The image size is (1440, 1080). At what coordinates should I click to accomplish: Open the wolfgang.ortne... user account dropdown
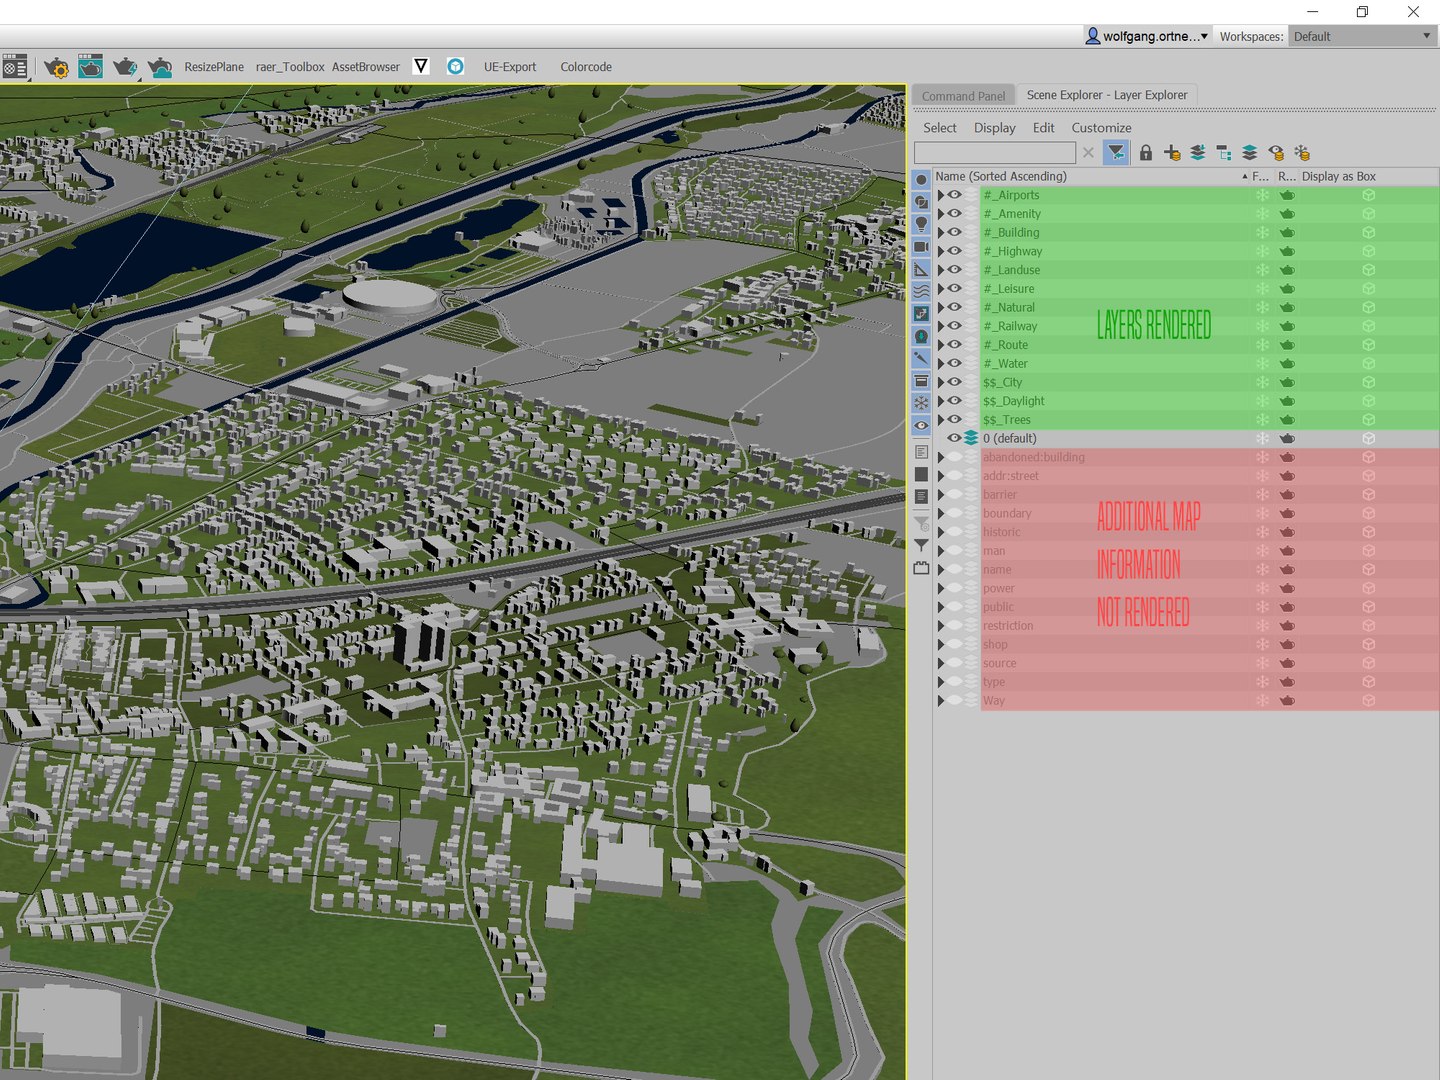click(x=1147, y=36)
